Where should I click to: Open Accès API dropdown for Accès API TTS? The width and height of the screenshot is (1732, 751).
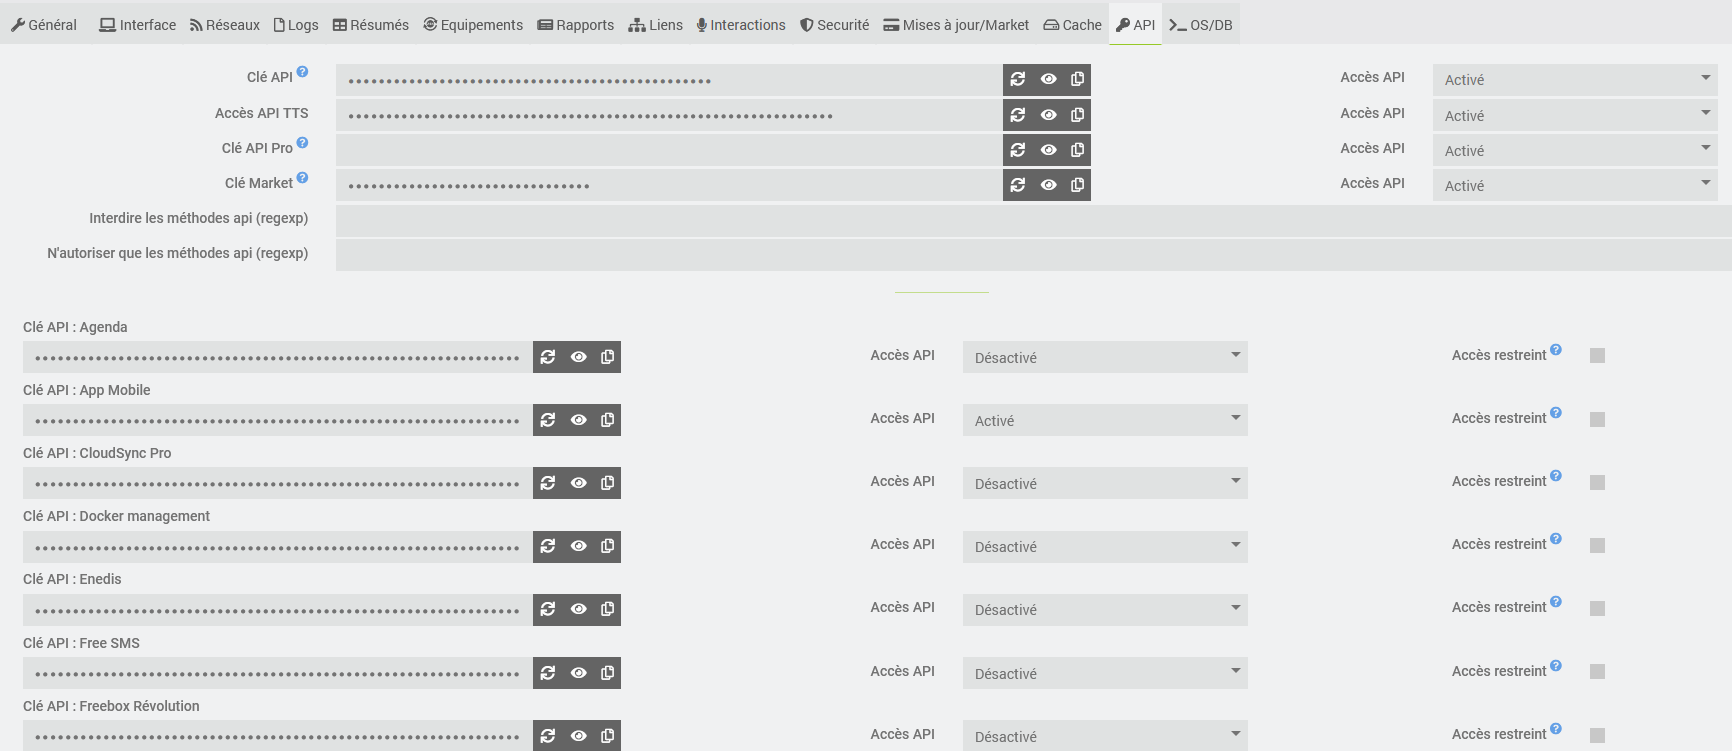[x=1575, y=115]
